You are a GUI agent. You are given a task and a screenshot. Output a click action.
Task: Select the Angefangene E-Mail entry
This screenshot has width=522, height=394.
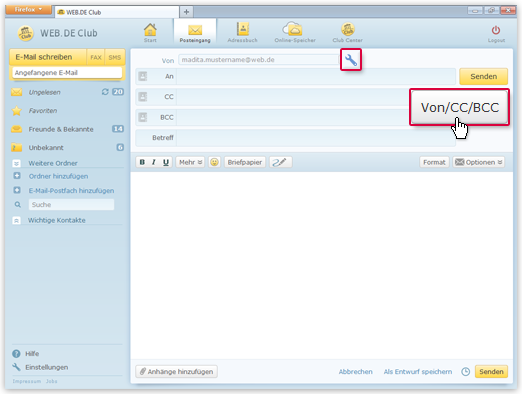[x=67, y=73]
